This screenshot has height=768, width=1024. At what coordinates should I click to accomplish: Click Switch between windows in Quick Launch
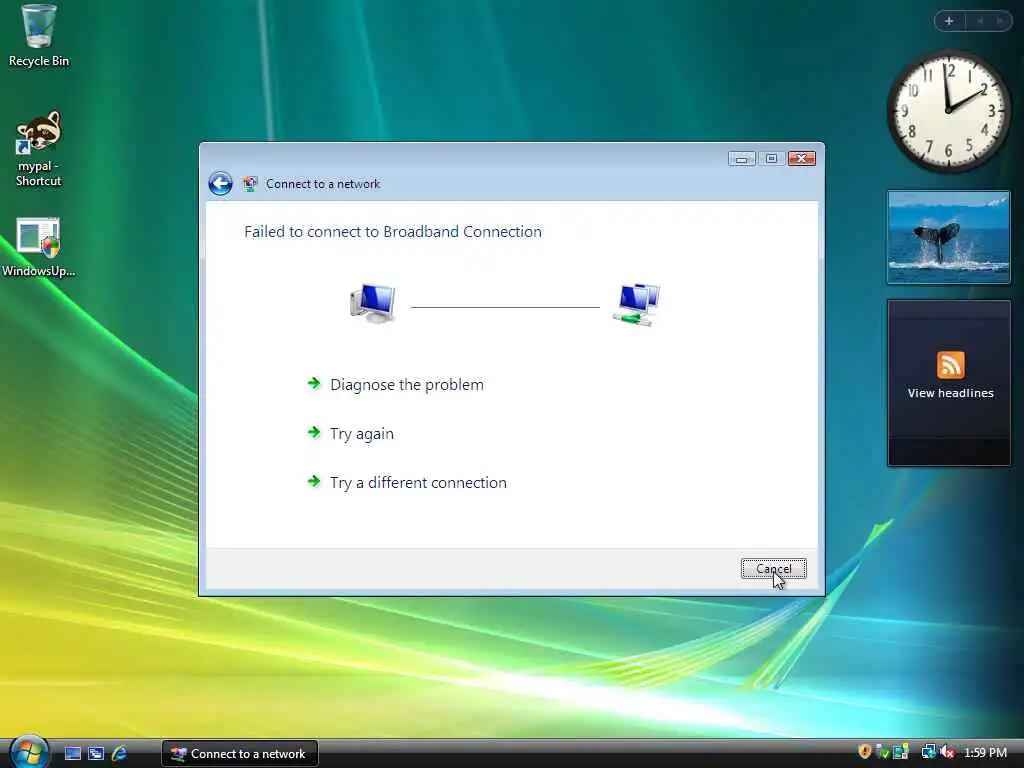[x=96, y=754]
